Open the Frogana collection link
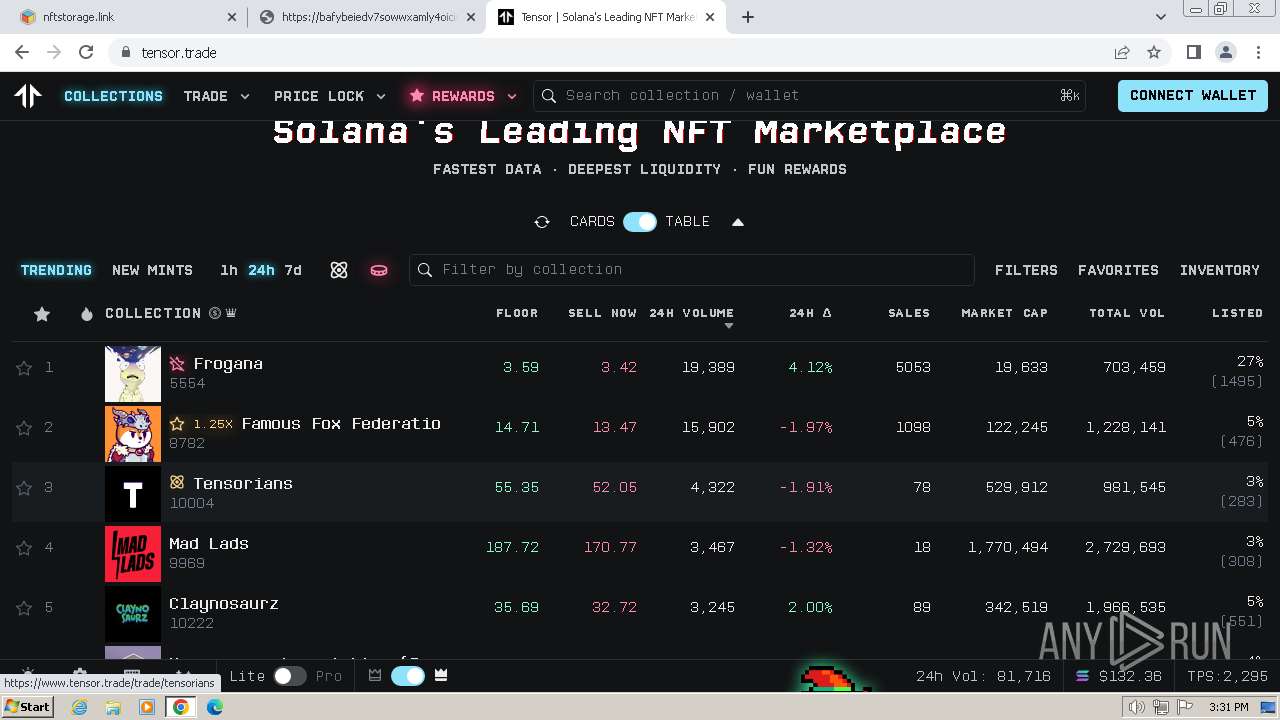The width and height of the screenshot is (1280, 720). 228,364
